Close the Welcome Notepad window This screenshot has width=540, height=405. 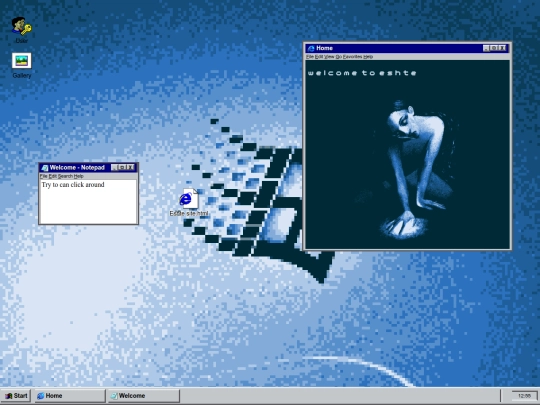130,168
